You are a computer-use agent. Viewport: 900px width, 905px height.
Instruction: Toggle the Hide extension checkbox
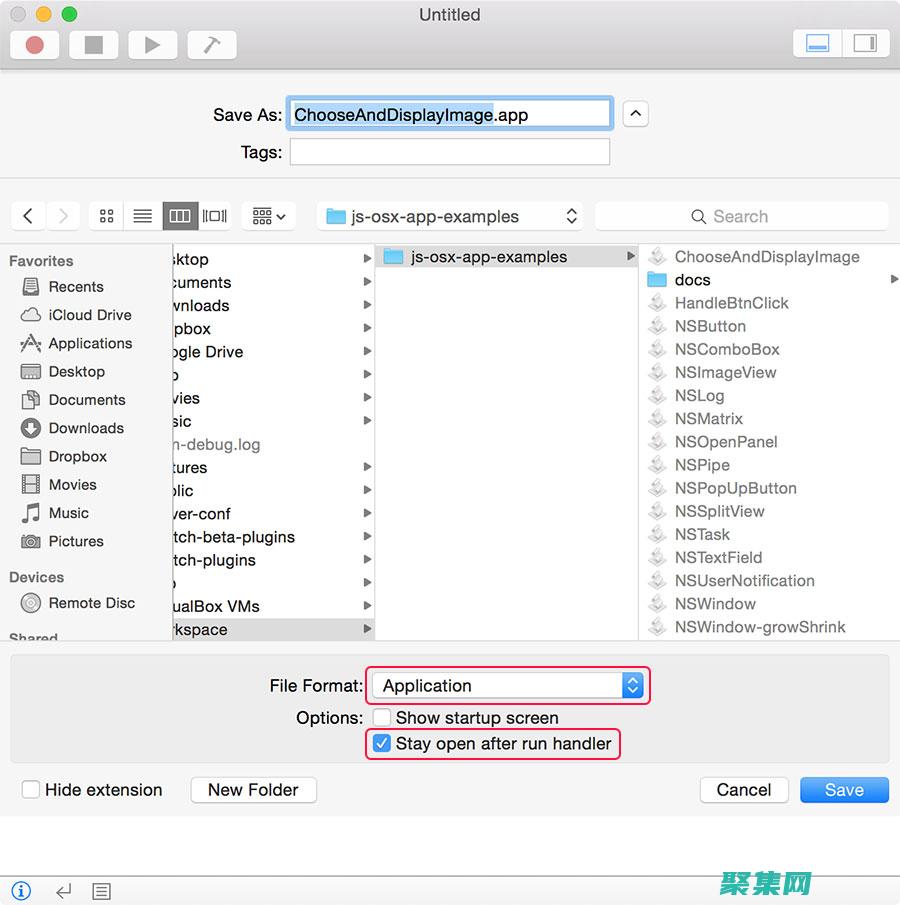(x=31, y=790)
